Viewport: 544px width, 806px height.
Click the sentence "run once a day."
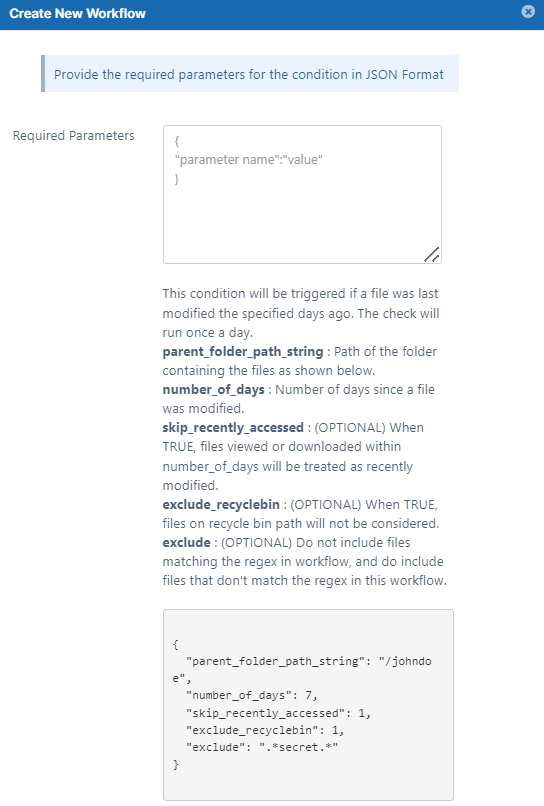point(208,333)
